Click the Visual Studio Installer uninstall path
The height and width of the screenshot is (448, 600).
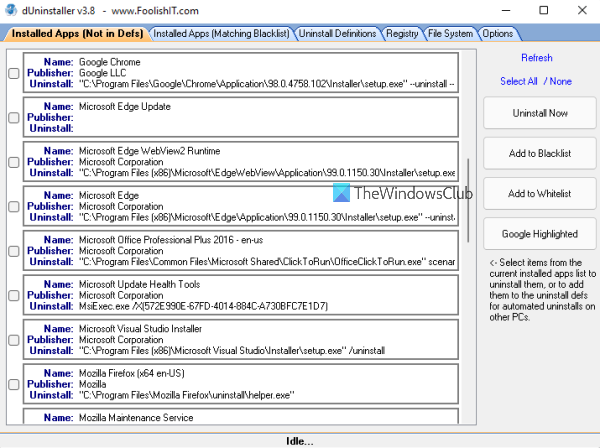[232, 350]
